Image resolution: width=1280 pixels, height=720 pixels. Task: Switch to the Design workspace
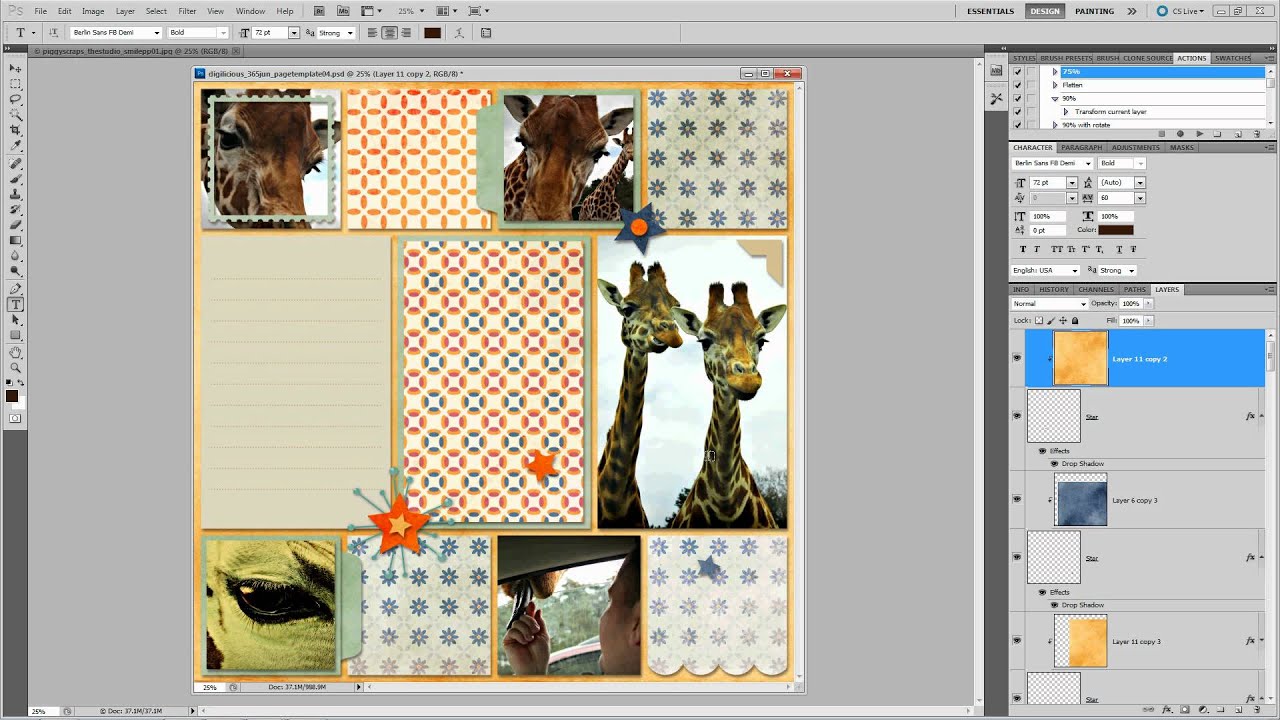pyautogui.click(x=1045, y=11)
